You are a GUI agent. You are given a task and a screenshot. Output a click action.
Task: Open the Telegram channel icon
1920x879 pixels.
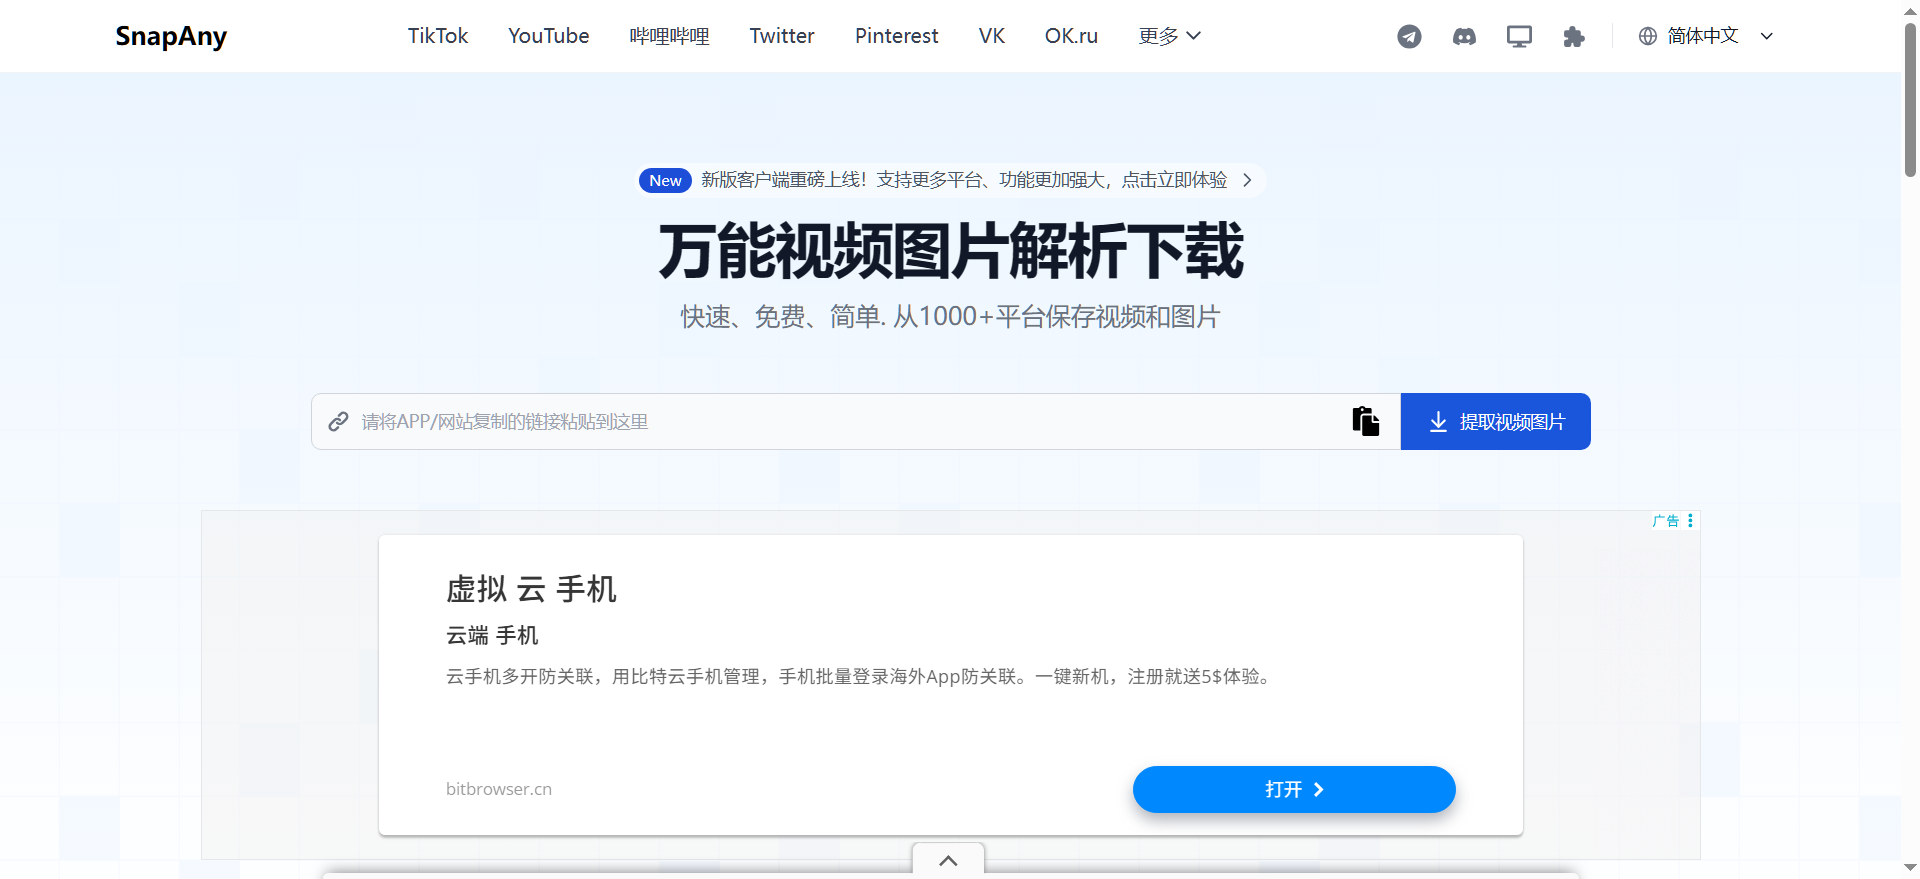click(x=1409, y=36)
